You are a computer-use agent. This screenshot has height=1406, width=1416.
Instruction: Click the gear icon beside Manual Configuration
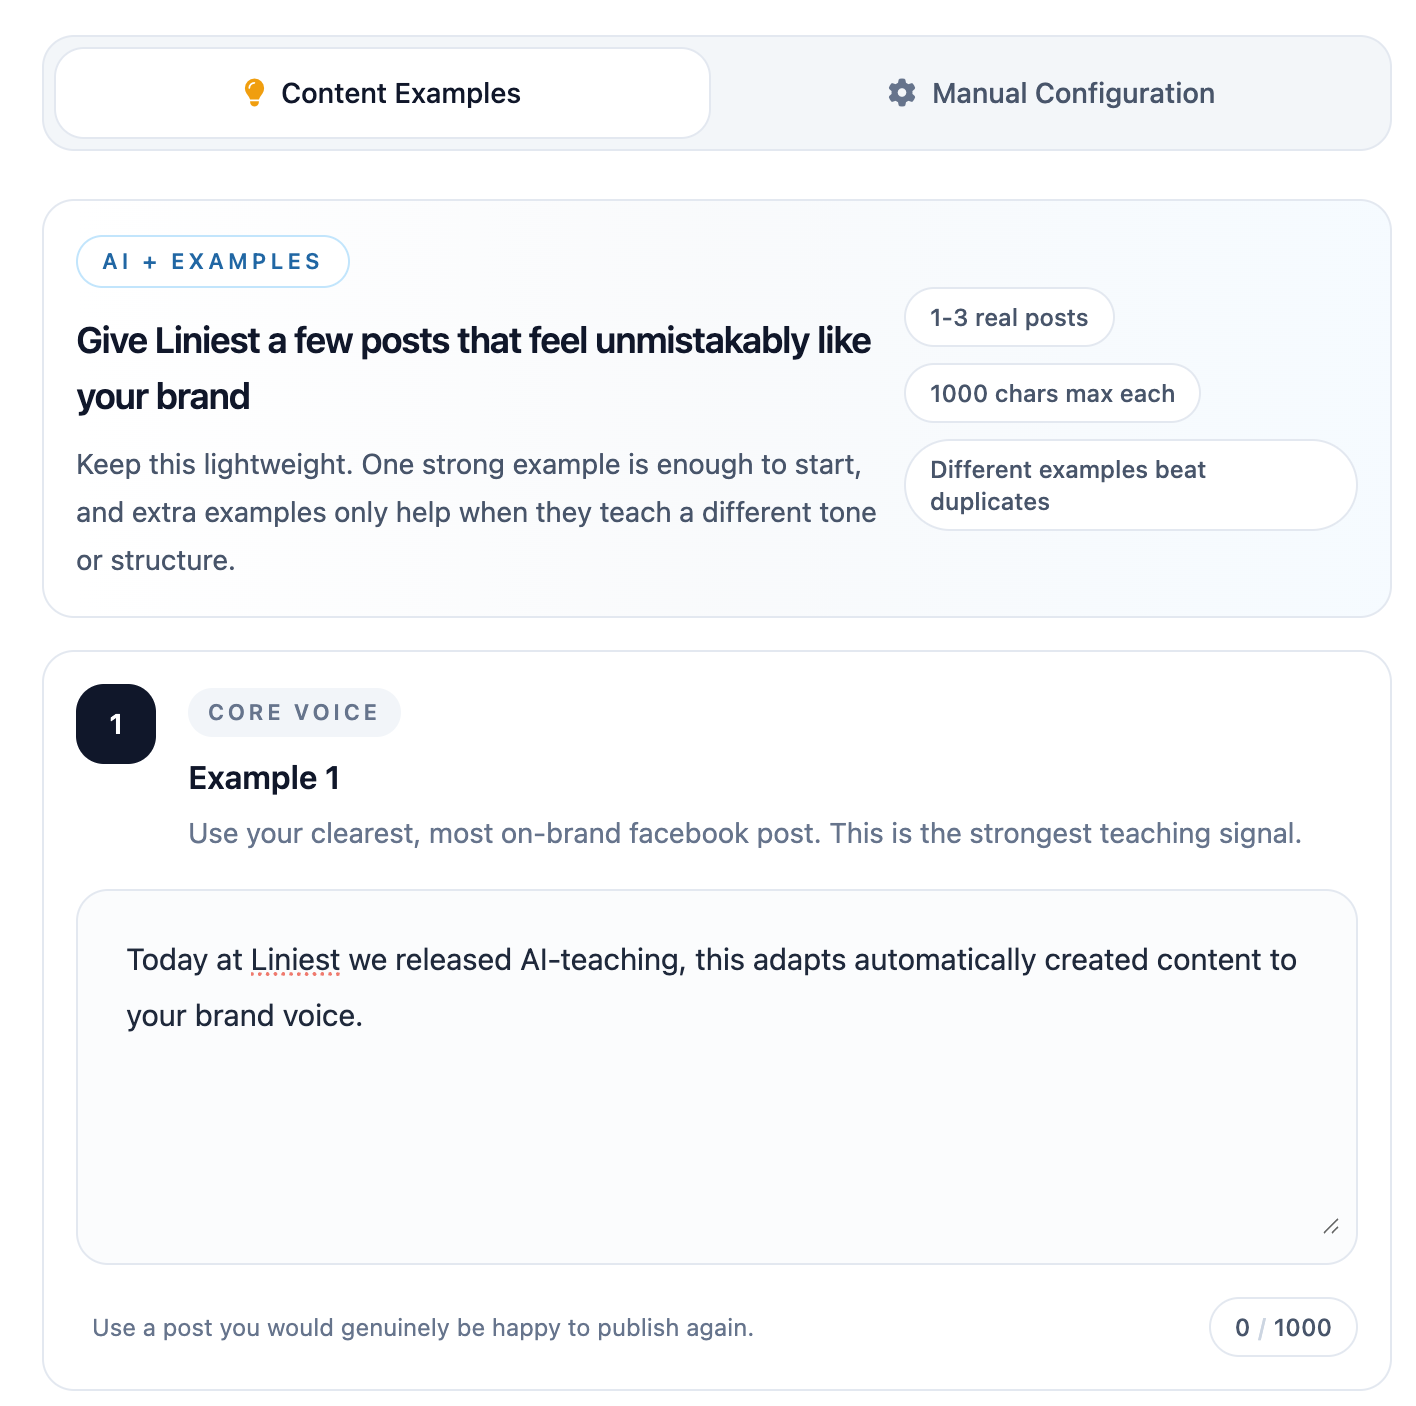902,93
